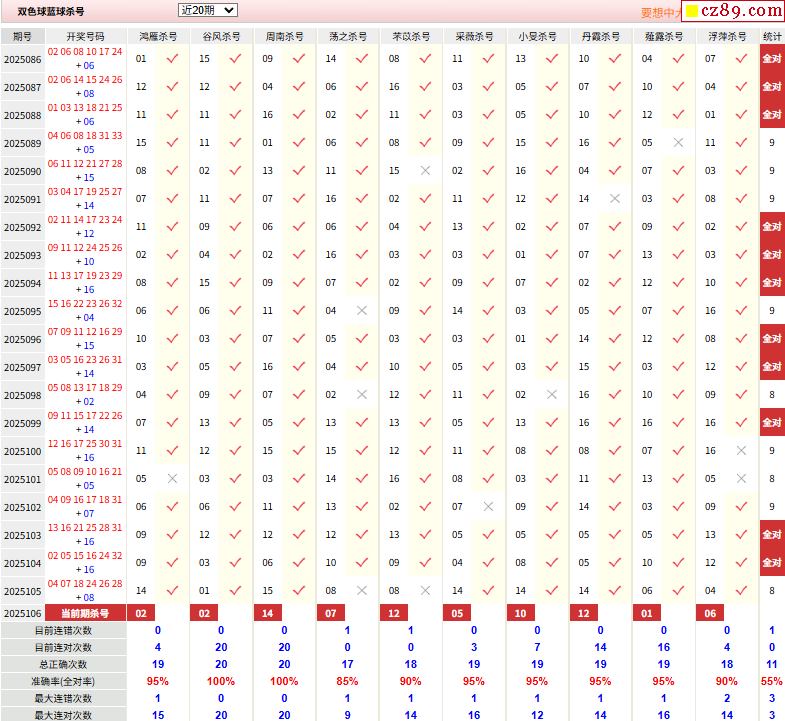Click the check mark in 2025086 鸿雁杀号
The image size is (785, 721).
(172, 59)
